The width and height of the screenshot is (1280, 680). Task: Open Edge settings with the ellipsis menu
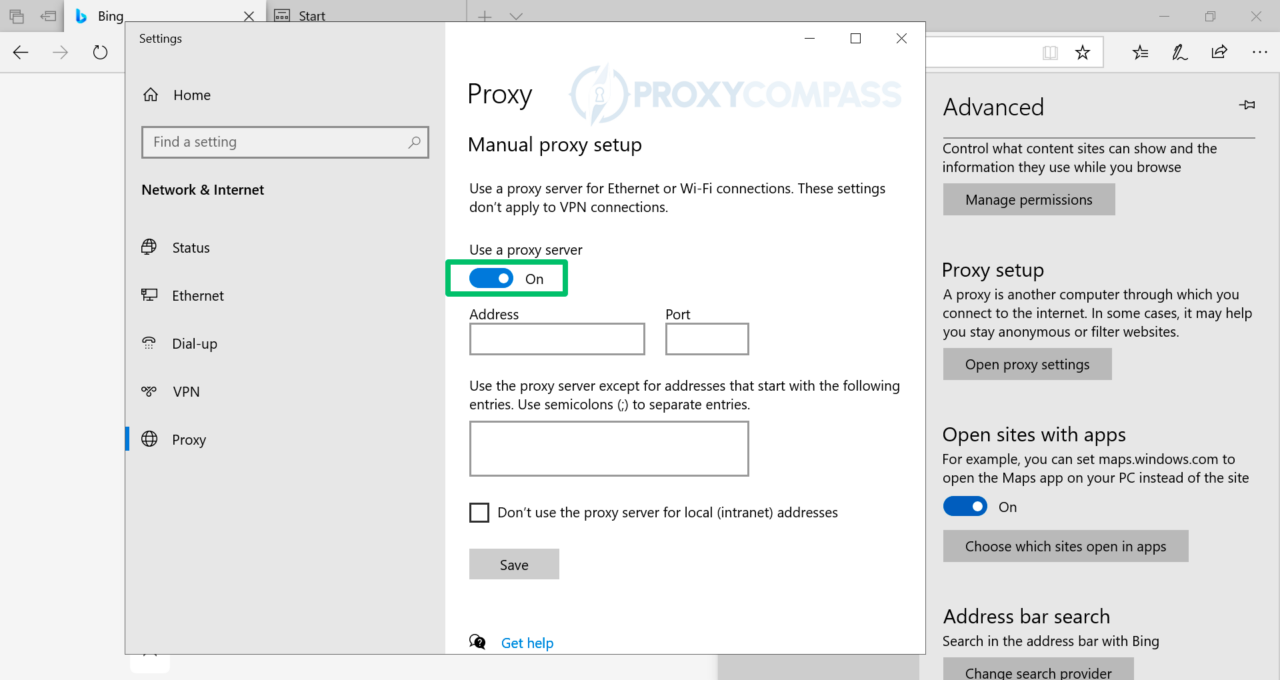click(1259, 51)
